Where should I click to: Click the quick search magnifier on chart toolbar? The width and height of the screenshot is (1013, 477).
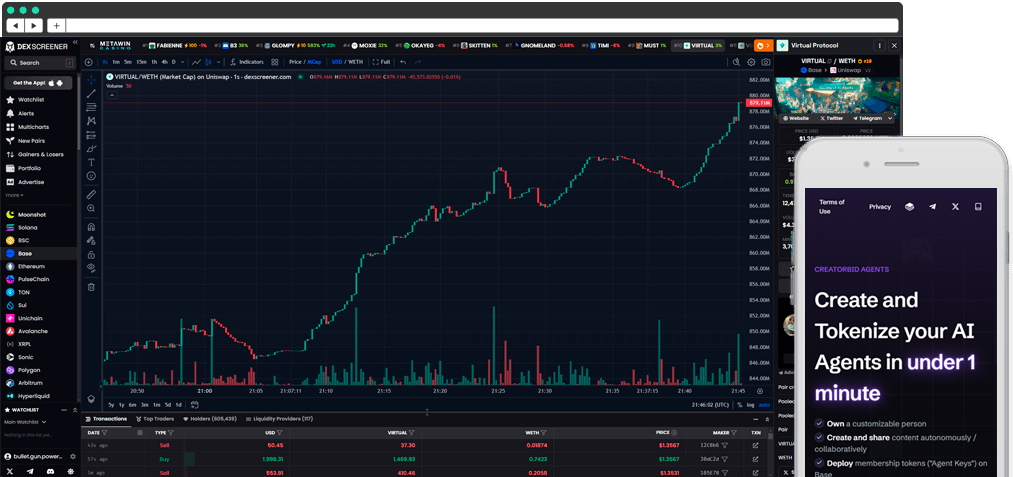coord(736,62)
